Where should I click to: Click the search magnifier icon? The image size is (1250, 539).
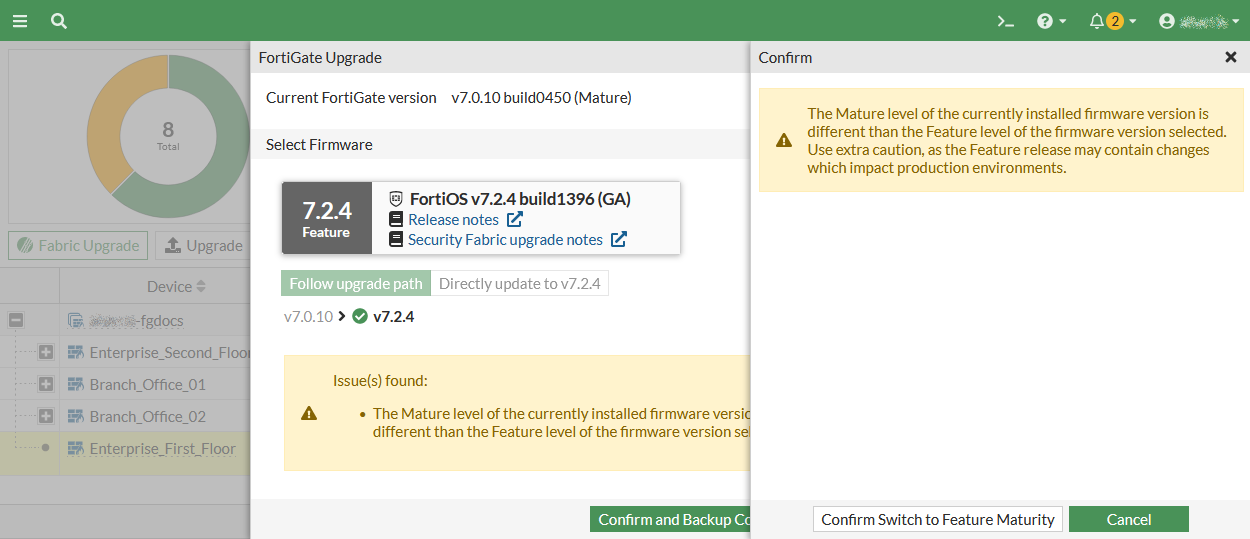(59, 21)
